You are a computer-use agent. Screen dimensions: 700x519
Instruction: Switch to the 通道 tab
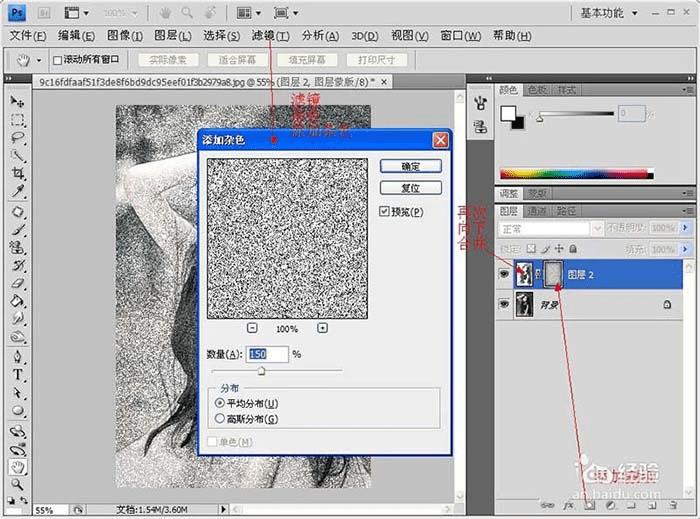[x=537, y=211]
